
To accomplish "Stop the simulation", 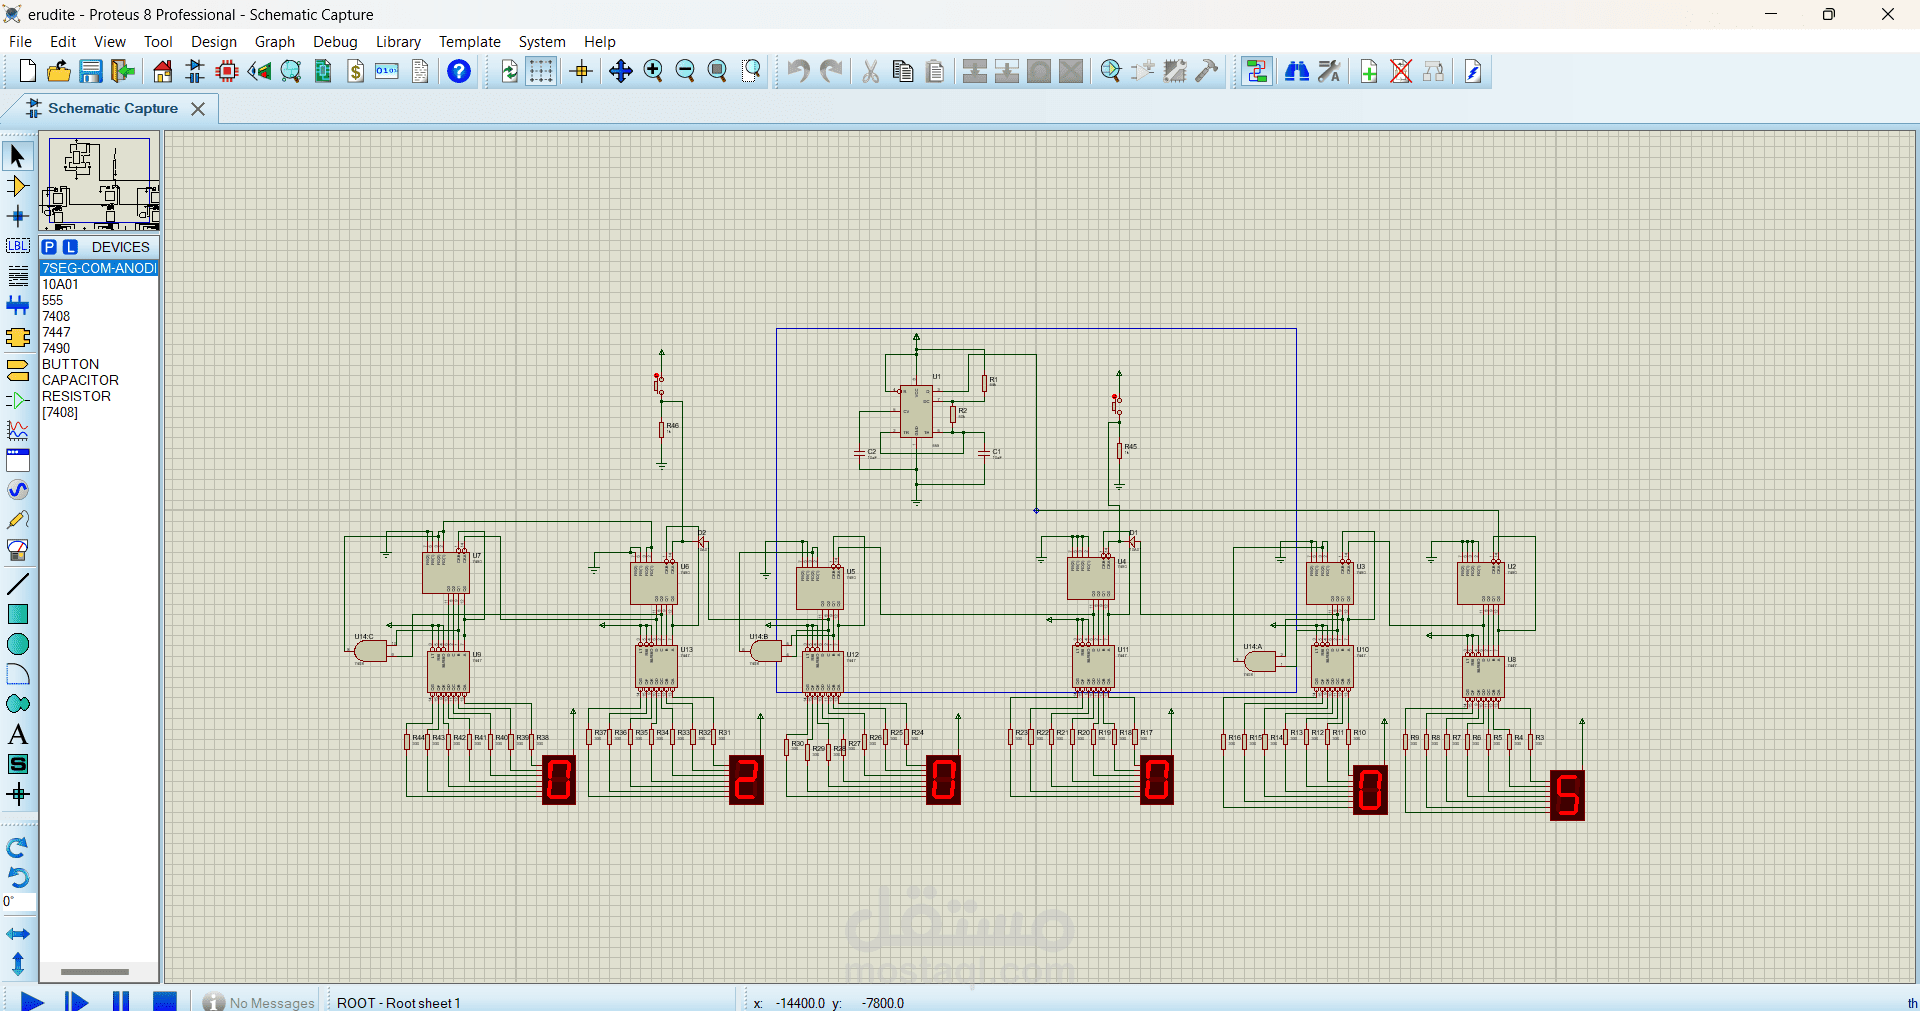I will point(165,1001).
